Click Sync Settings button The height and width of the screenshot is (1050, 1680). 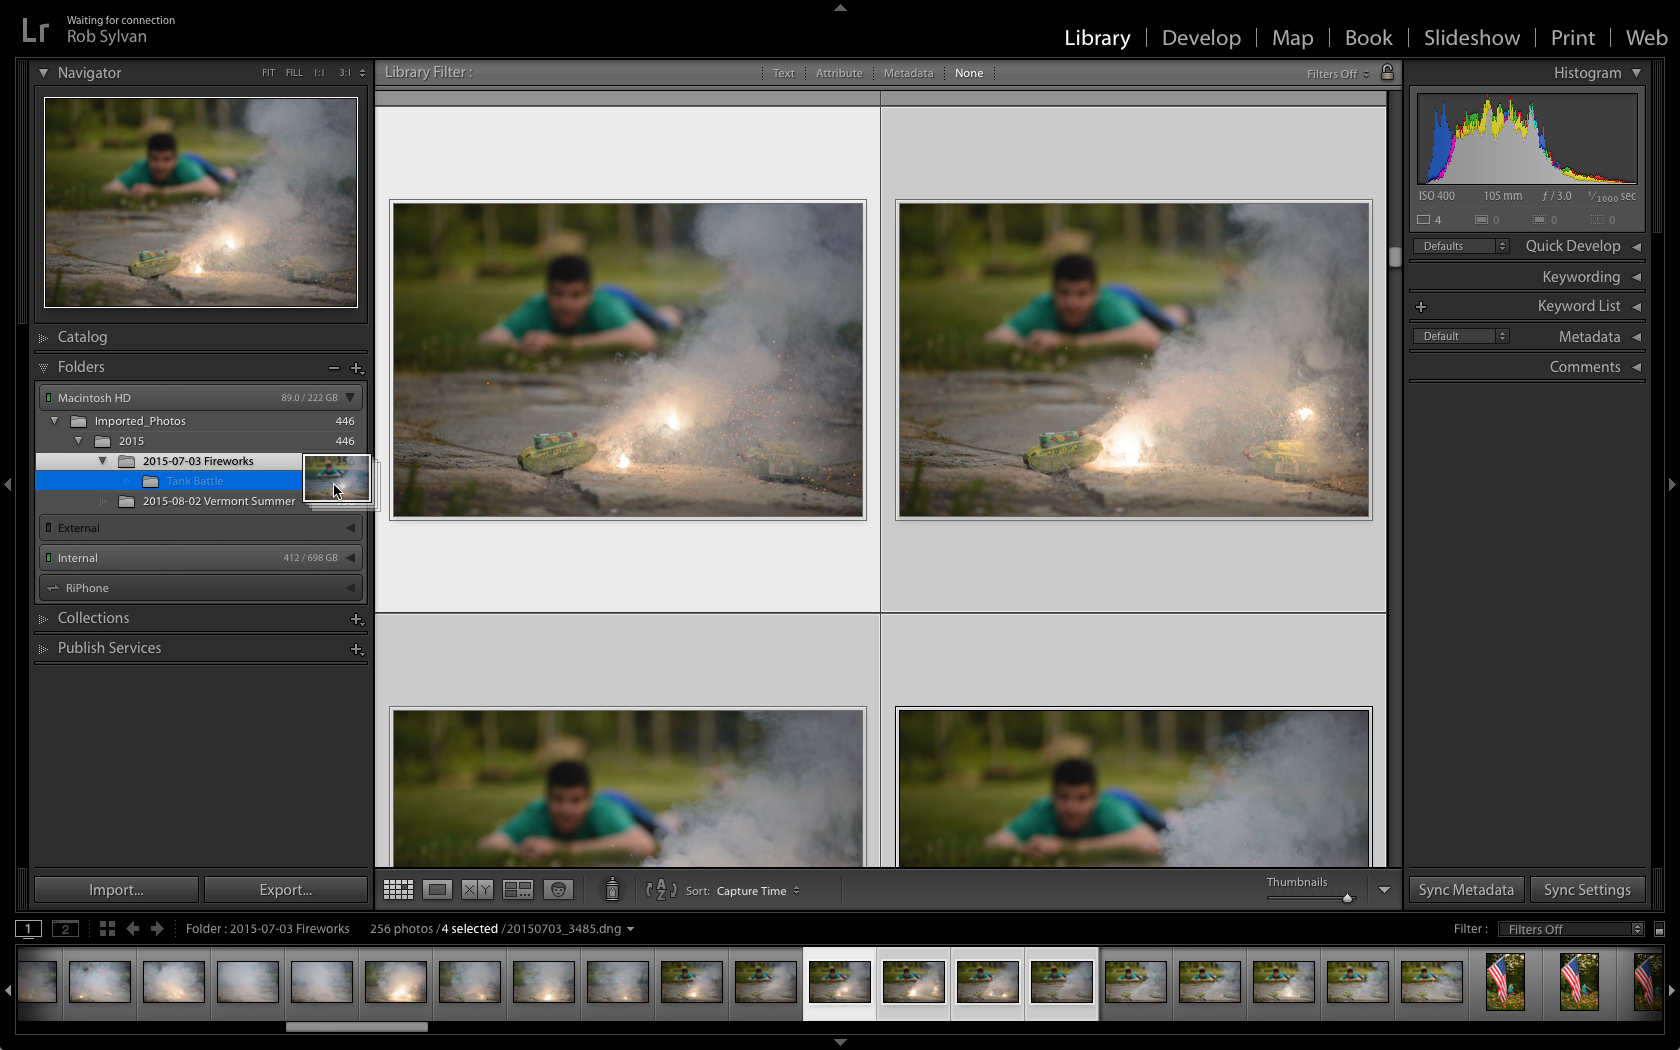[x=1587, y=890]
